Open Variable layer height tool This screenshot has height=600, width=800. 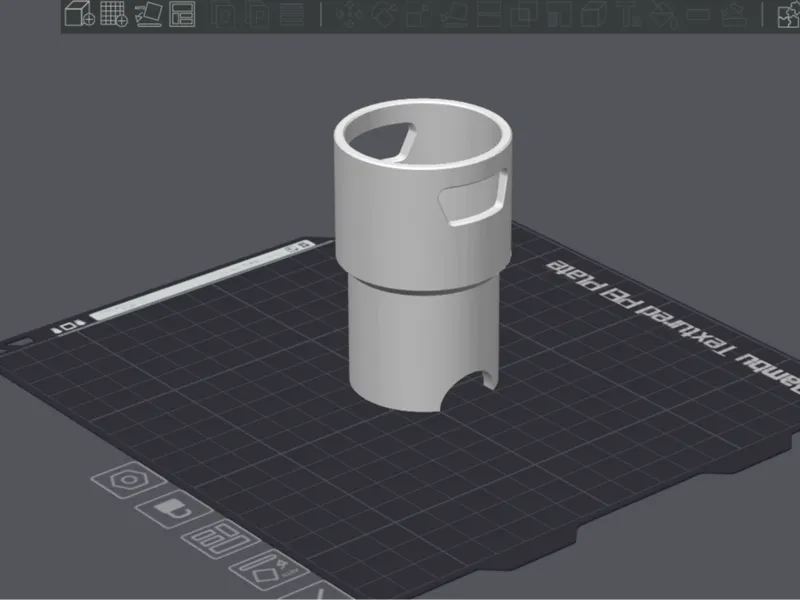292,14
